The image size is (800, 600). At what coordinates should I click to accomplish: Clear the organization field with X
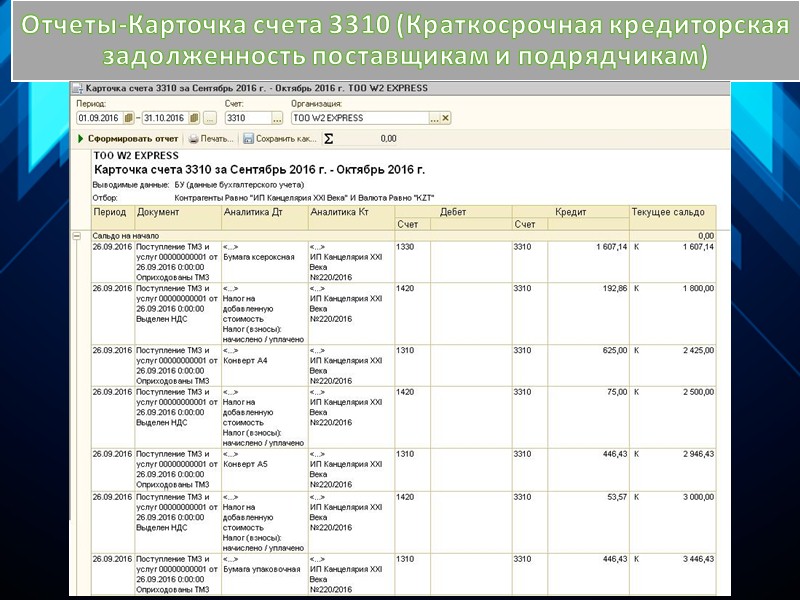445,118
